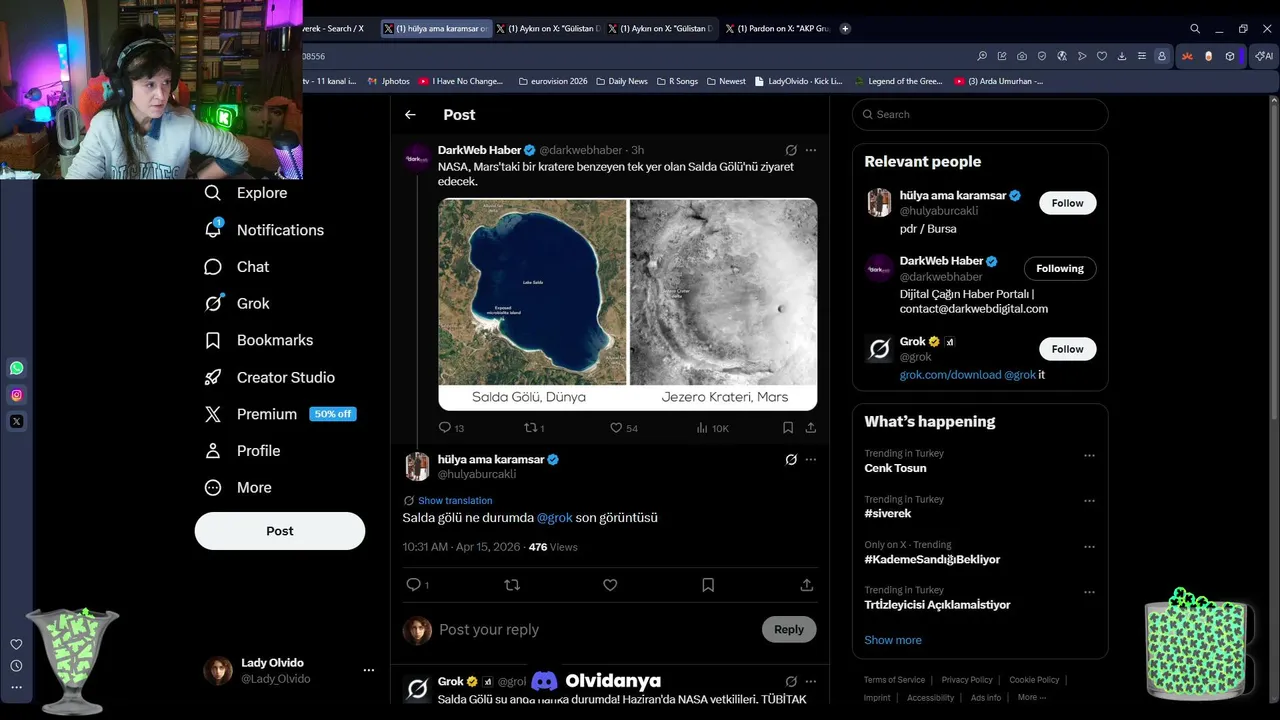Image resolution: width=1280 pixels, height=720 pixels.
Task: Open browser downloads icon in toolbar
Action: (1121, 56)
